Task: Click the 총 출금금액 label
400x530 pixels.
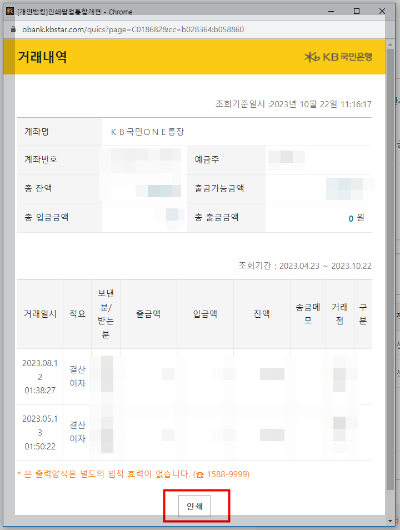Action: [216, 217]
